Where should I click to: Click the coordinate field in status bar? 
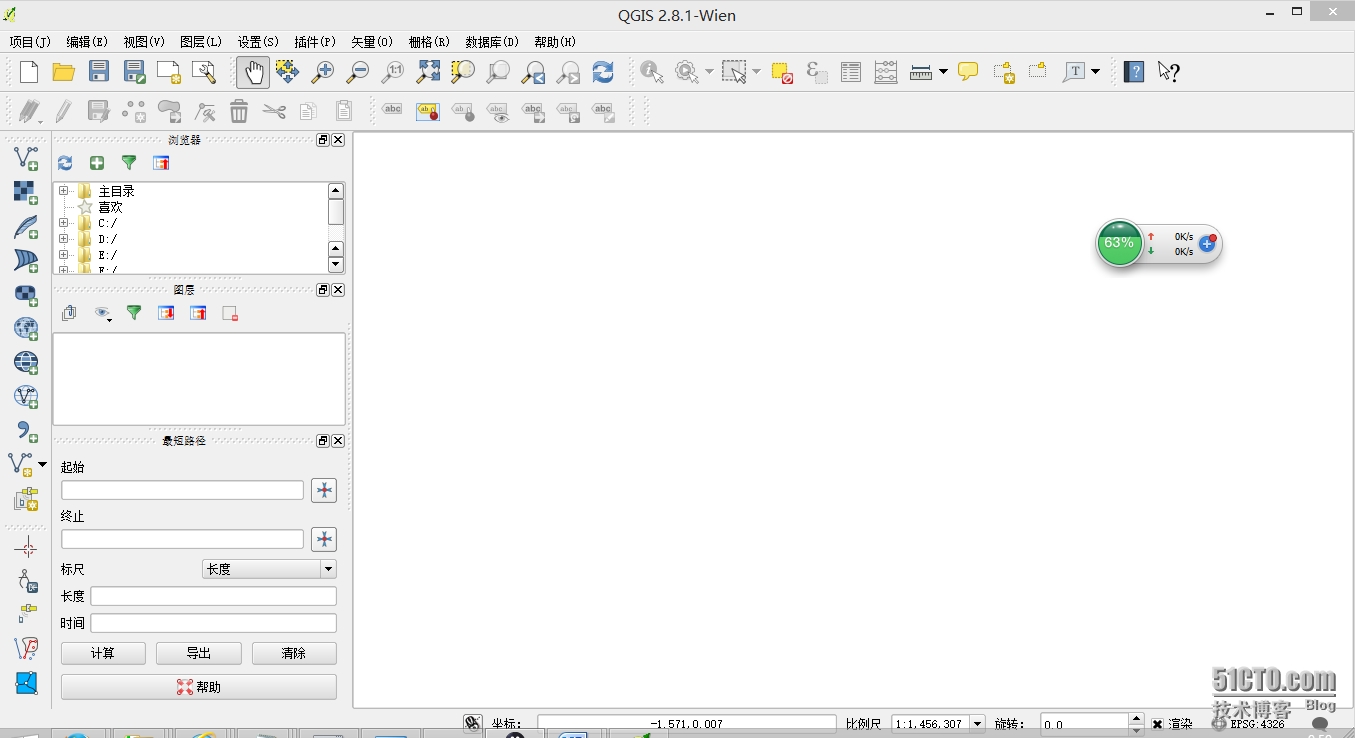coord(687,724)
